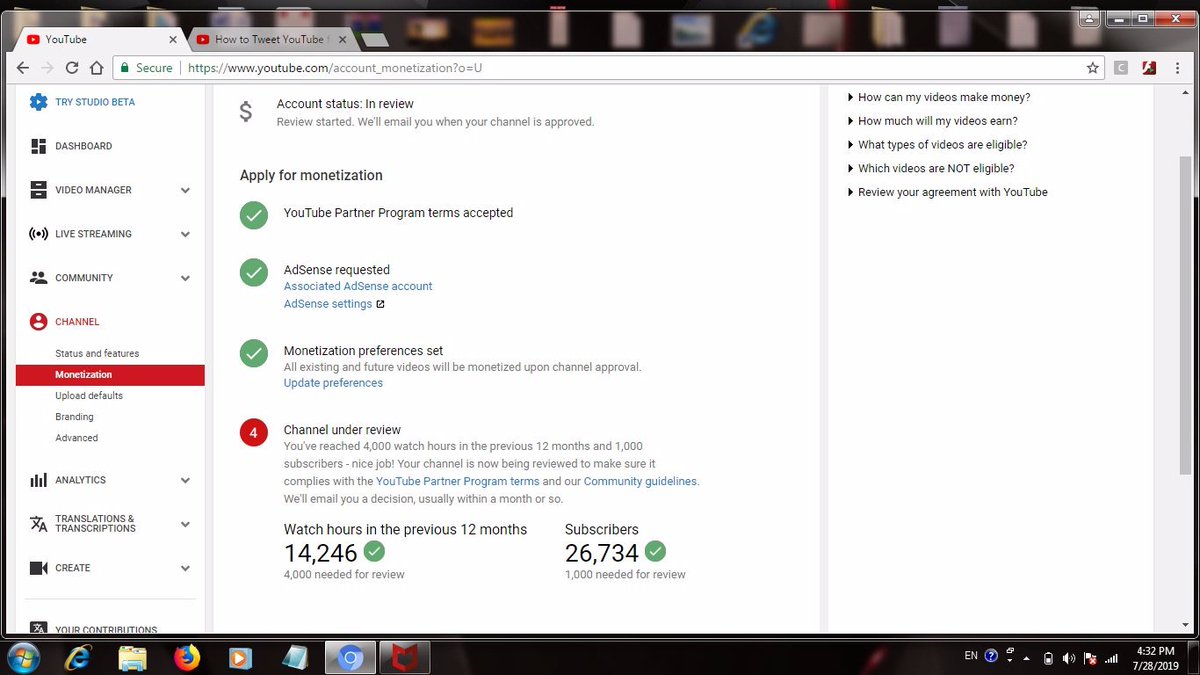
Task: Click the green check next to AdSense requested
Action: coord(254,272)
